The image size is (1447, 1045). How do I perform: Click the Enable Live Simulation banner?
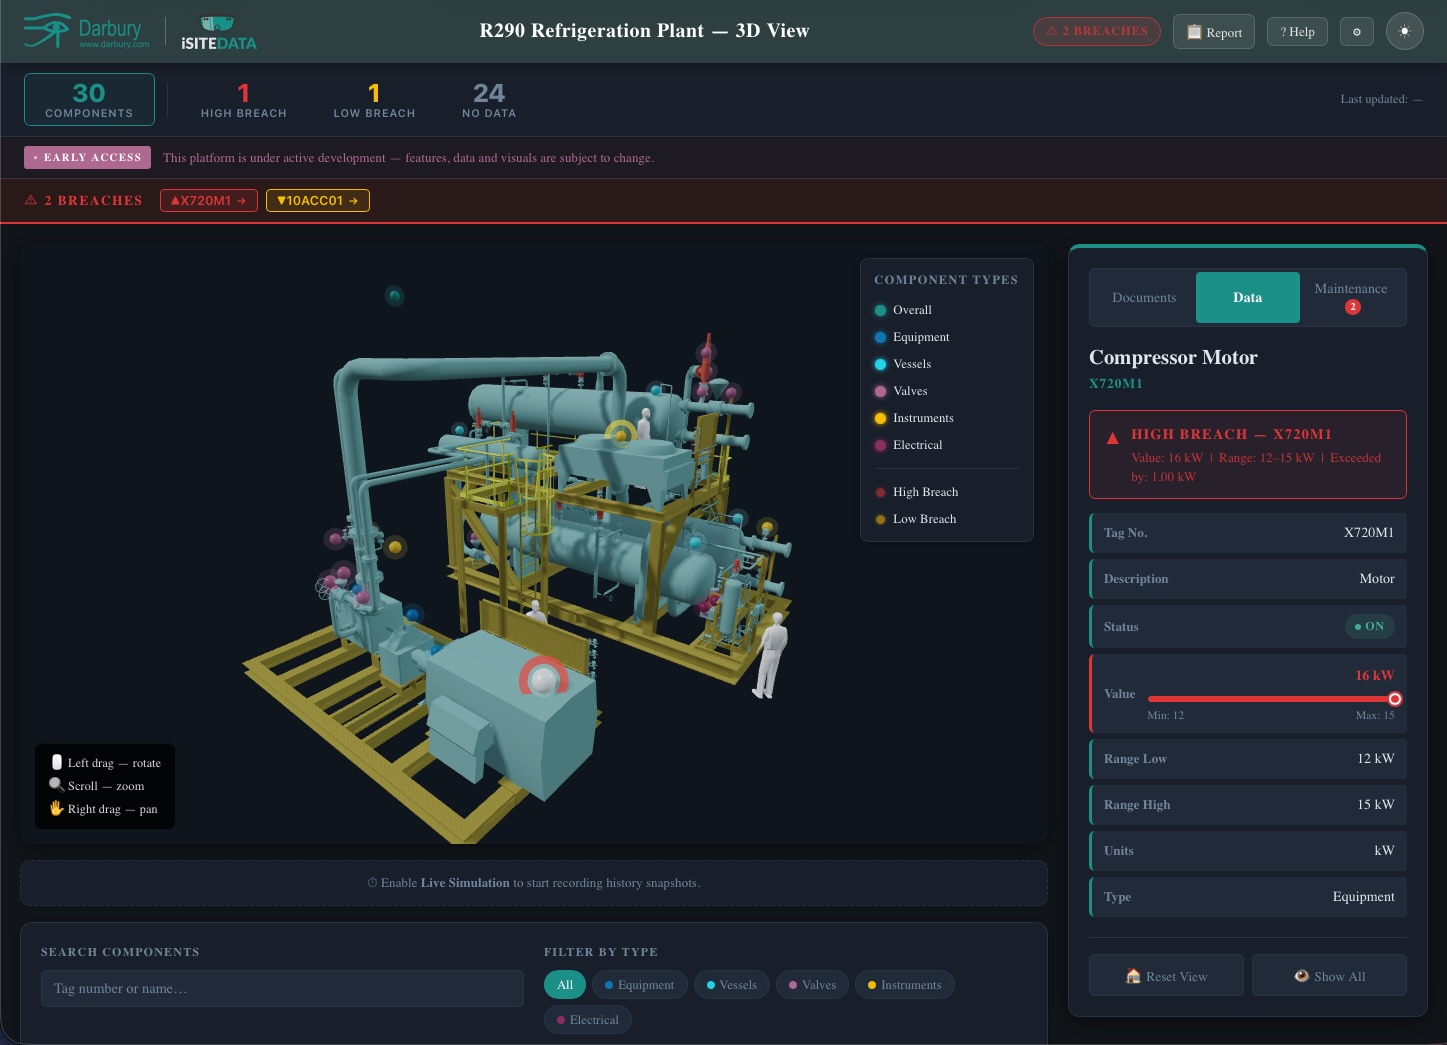(534, 883)
